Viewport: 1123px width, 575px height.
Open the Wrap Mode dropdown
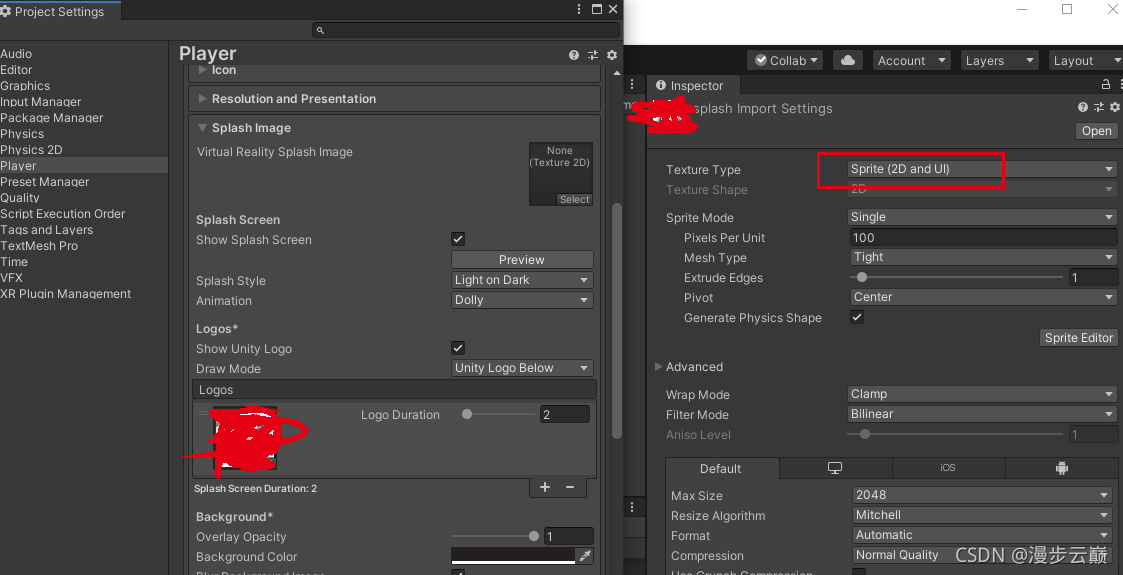click(982, 394)
